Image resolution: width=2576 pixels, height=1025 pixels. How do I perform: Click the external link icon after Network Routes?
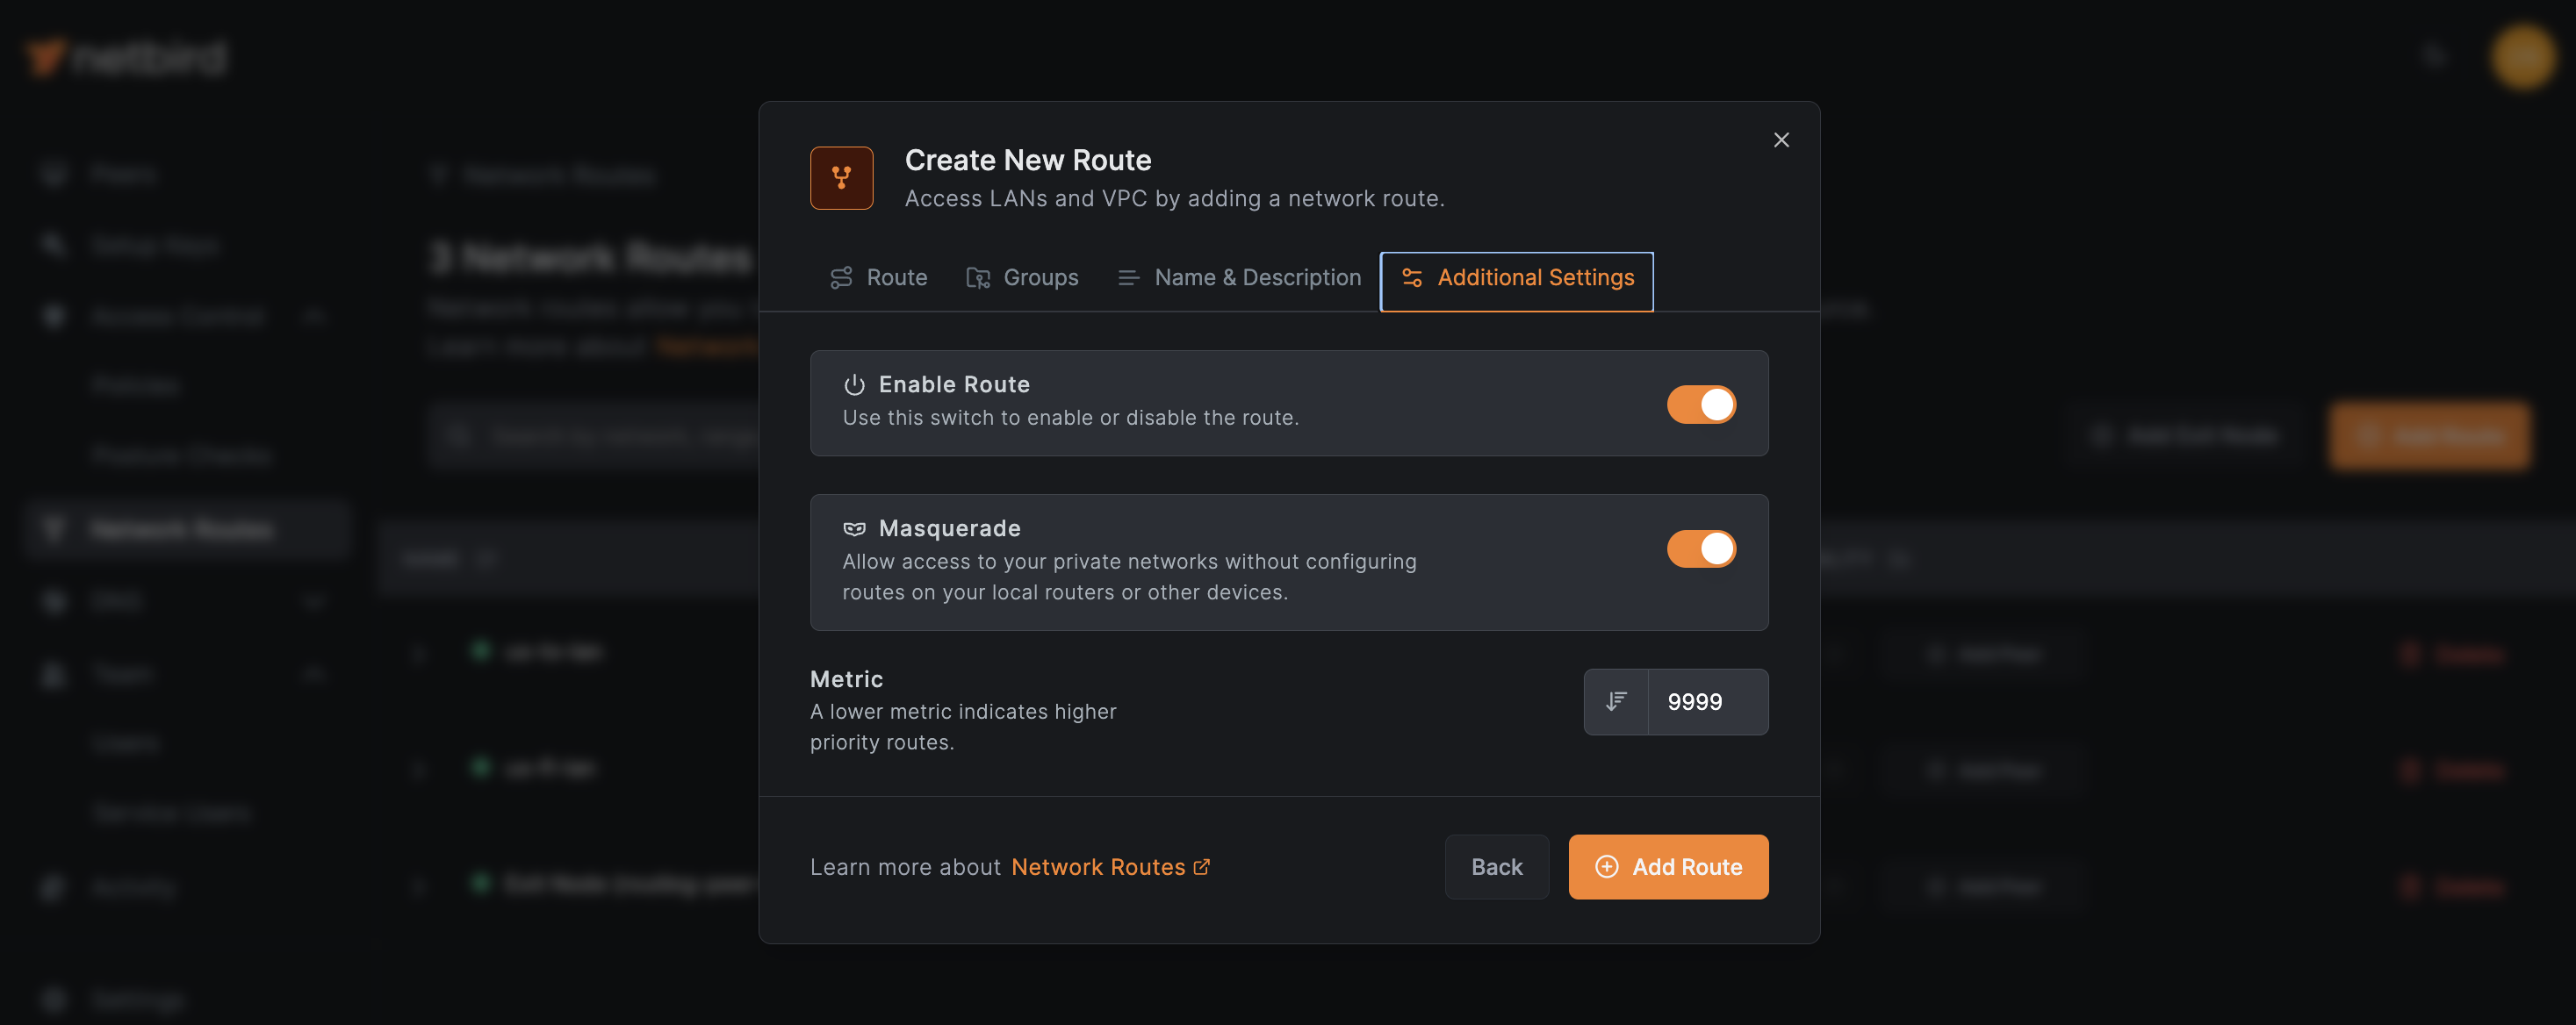(1202, 867)
